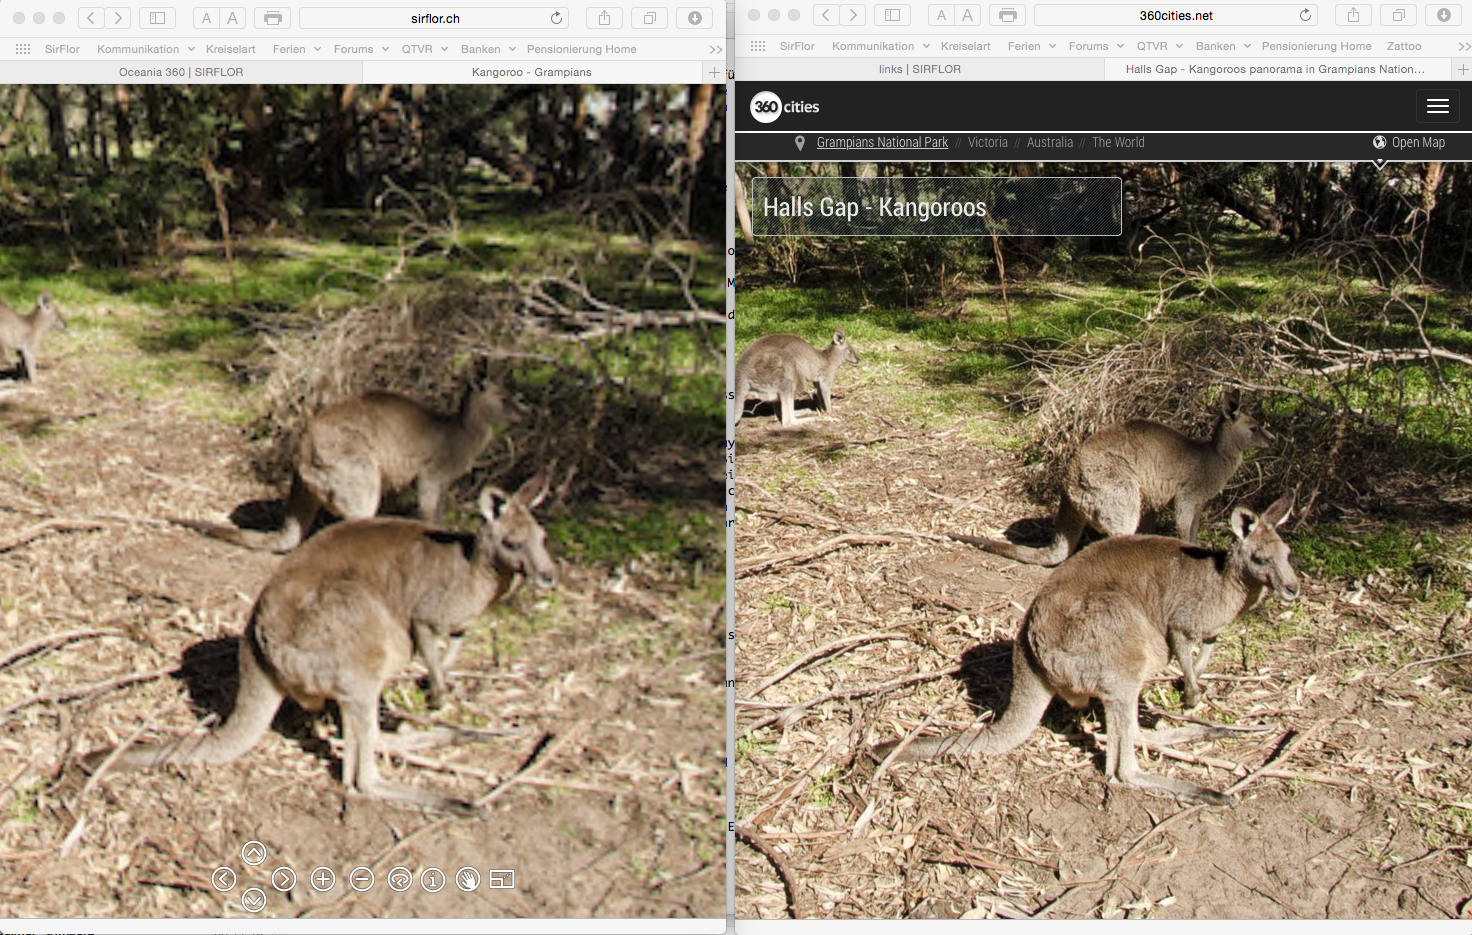Expand Banken bookmarks in the 360cities.net window
The image size is (1472, 935).
point(1223,46)
